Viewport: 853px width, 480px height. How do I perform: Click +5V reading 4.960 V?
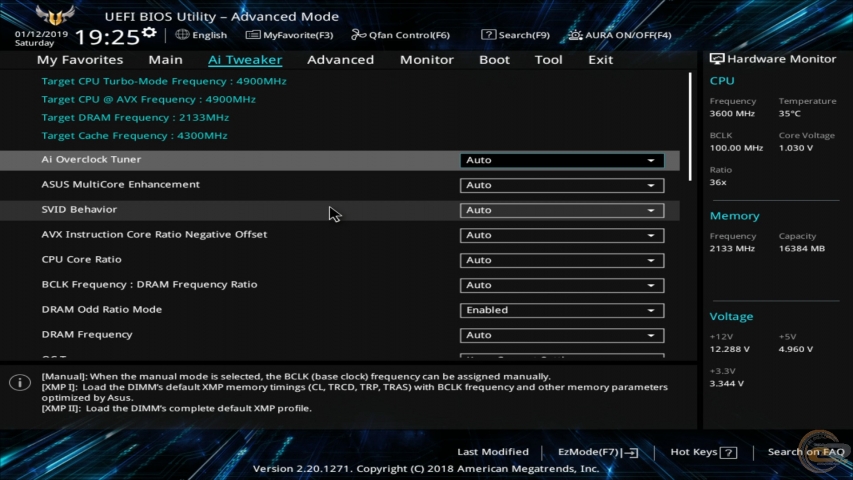(x=795, y=349)
